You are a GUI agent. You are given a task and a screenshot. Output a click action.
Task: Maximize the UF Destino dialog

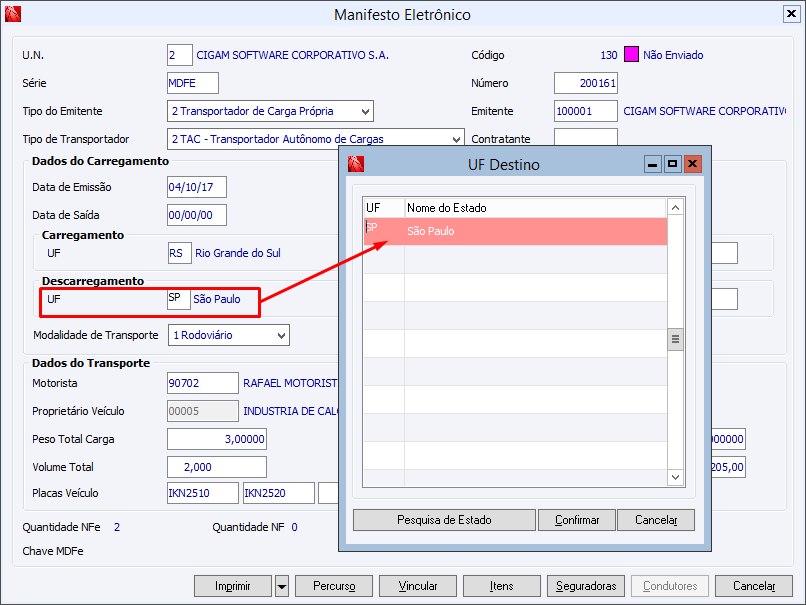(x=672, y=164)
